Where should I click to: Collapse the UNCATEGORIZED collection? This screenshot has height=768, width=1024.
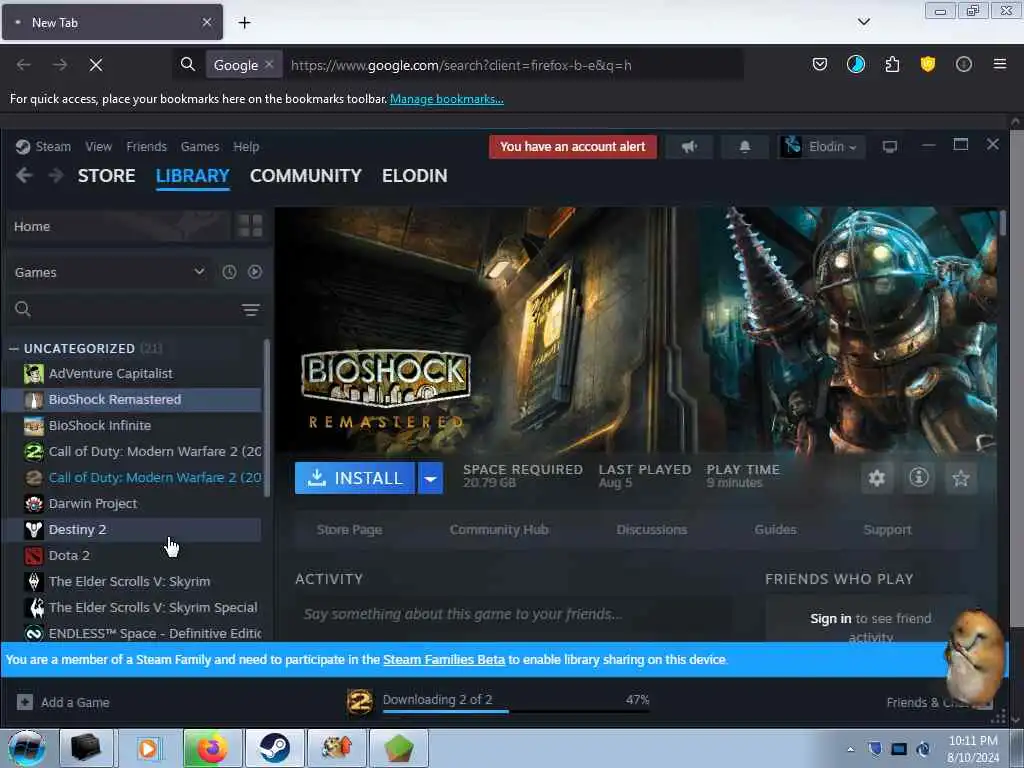point(14,349)
